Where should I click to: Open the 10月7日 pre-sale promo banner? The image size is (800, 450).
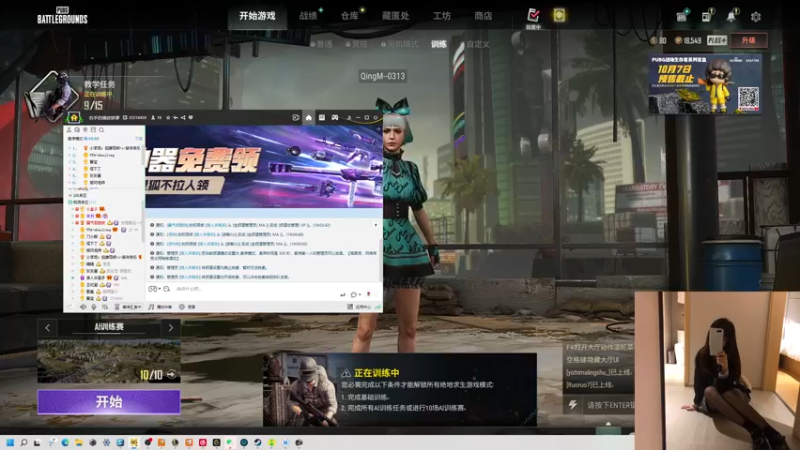[705, 84]
